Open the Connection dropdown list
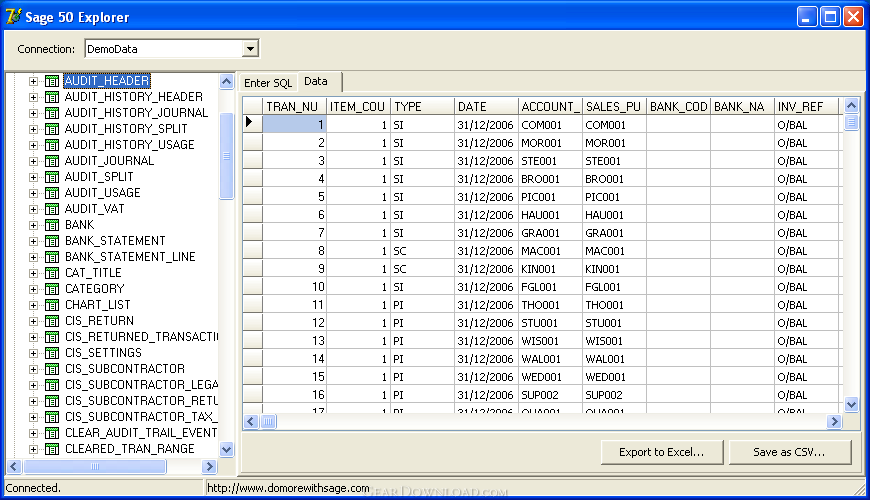The height and width of the screenshot is (500, 870). (x=250, y=49)
